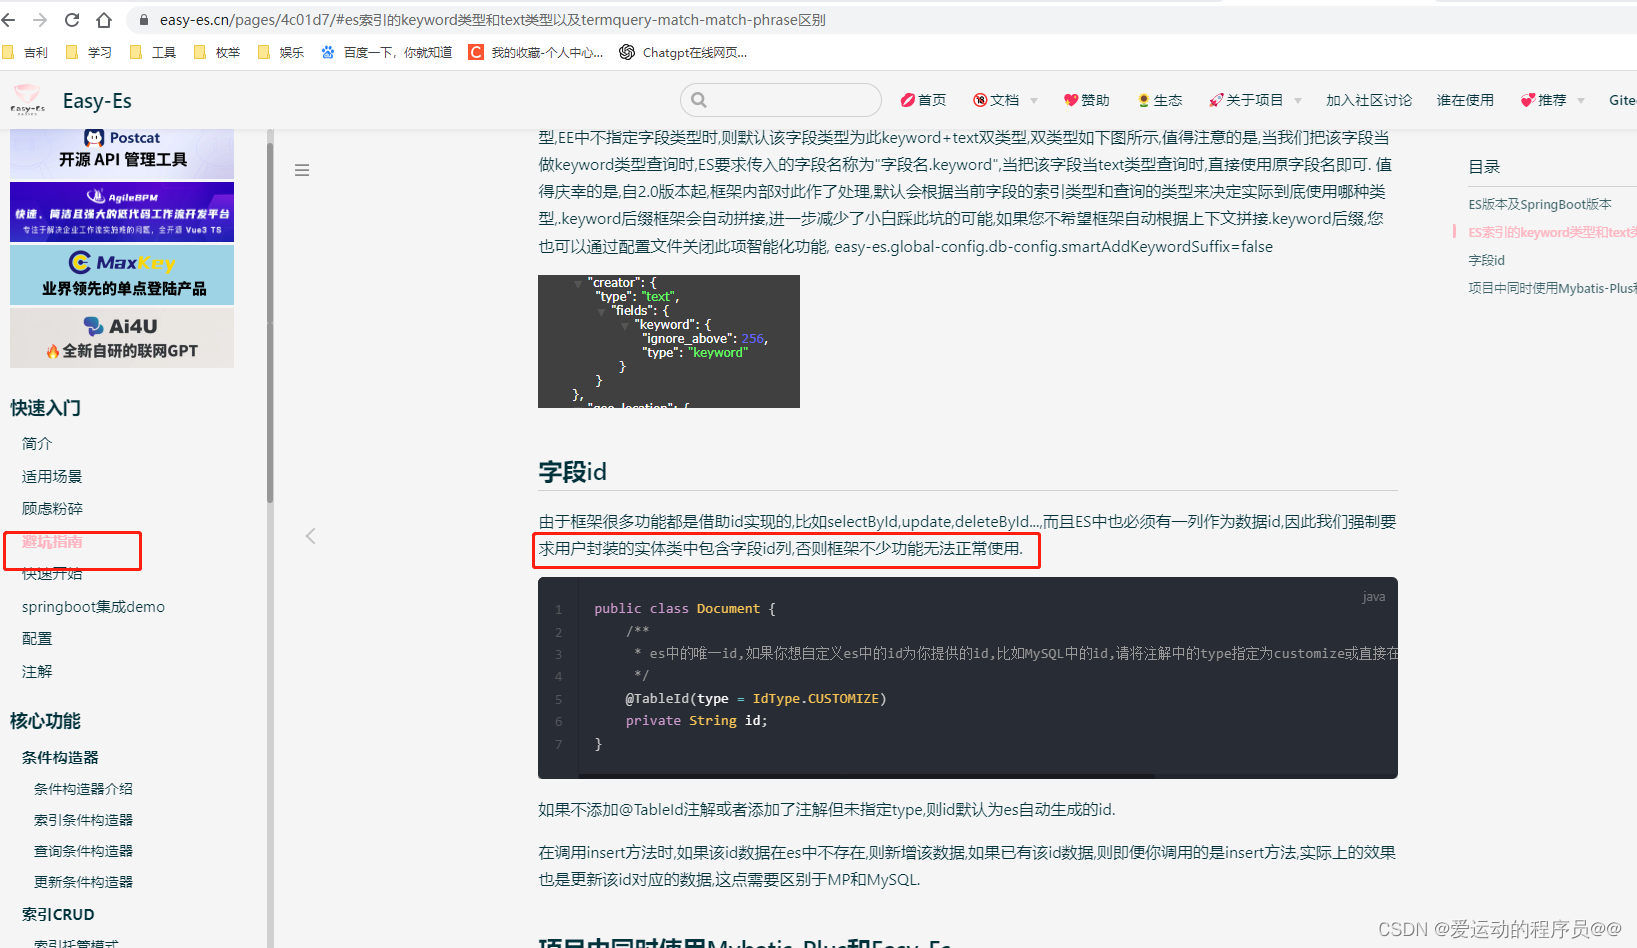Click the 生态 ecosystem icon

(x=1143, y=100)
